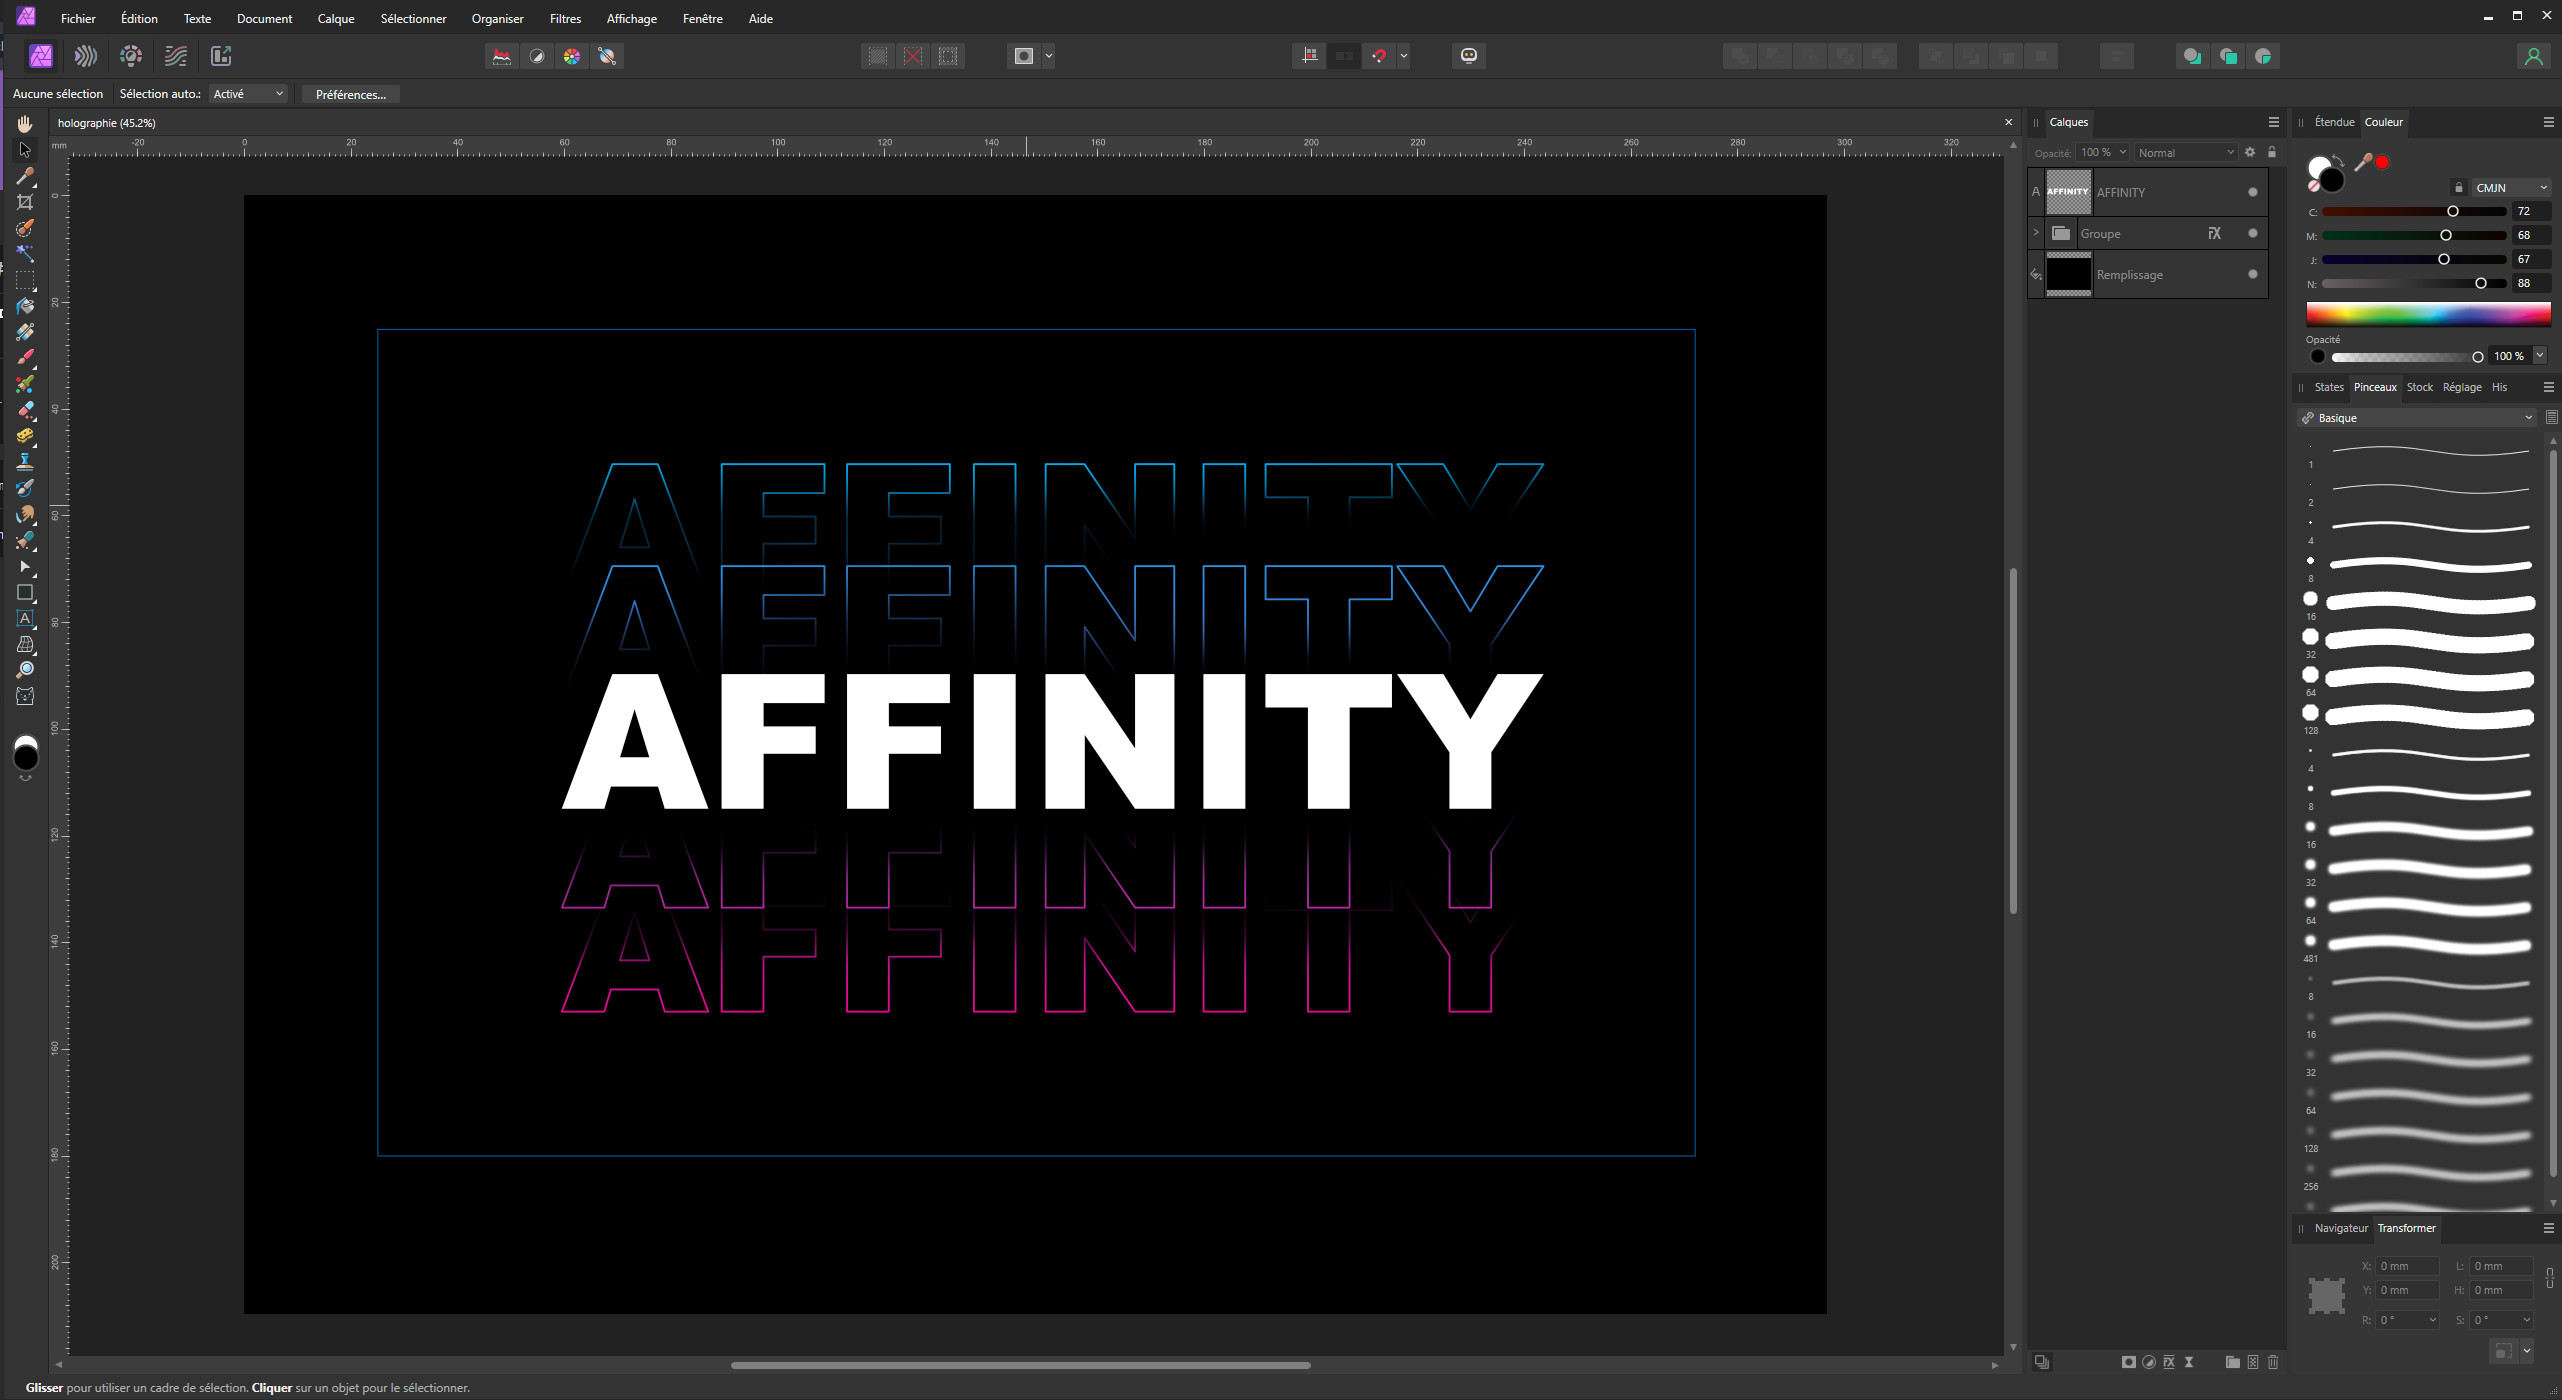Switch to the Liquify persona
Viewport: 2562px width, 1400px height.
pos(86,56)
